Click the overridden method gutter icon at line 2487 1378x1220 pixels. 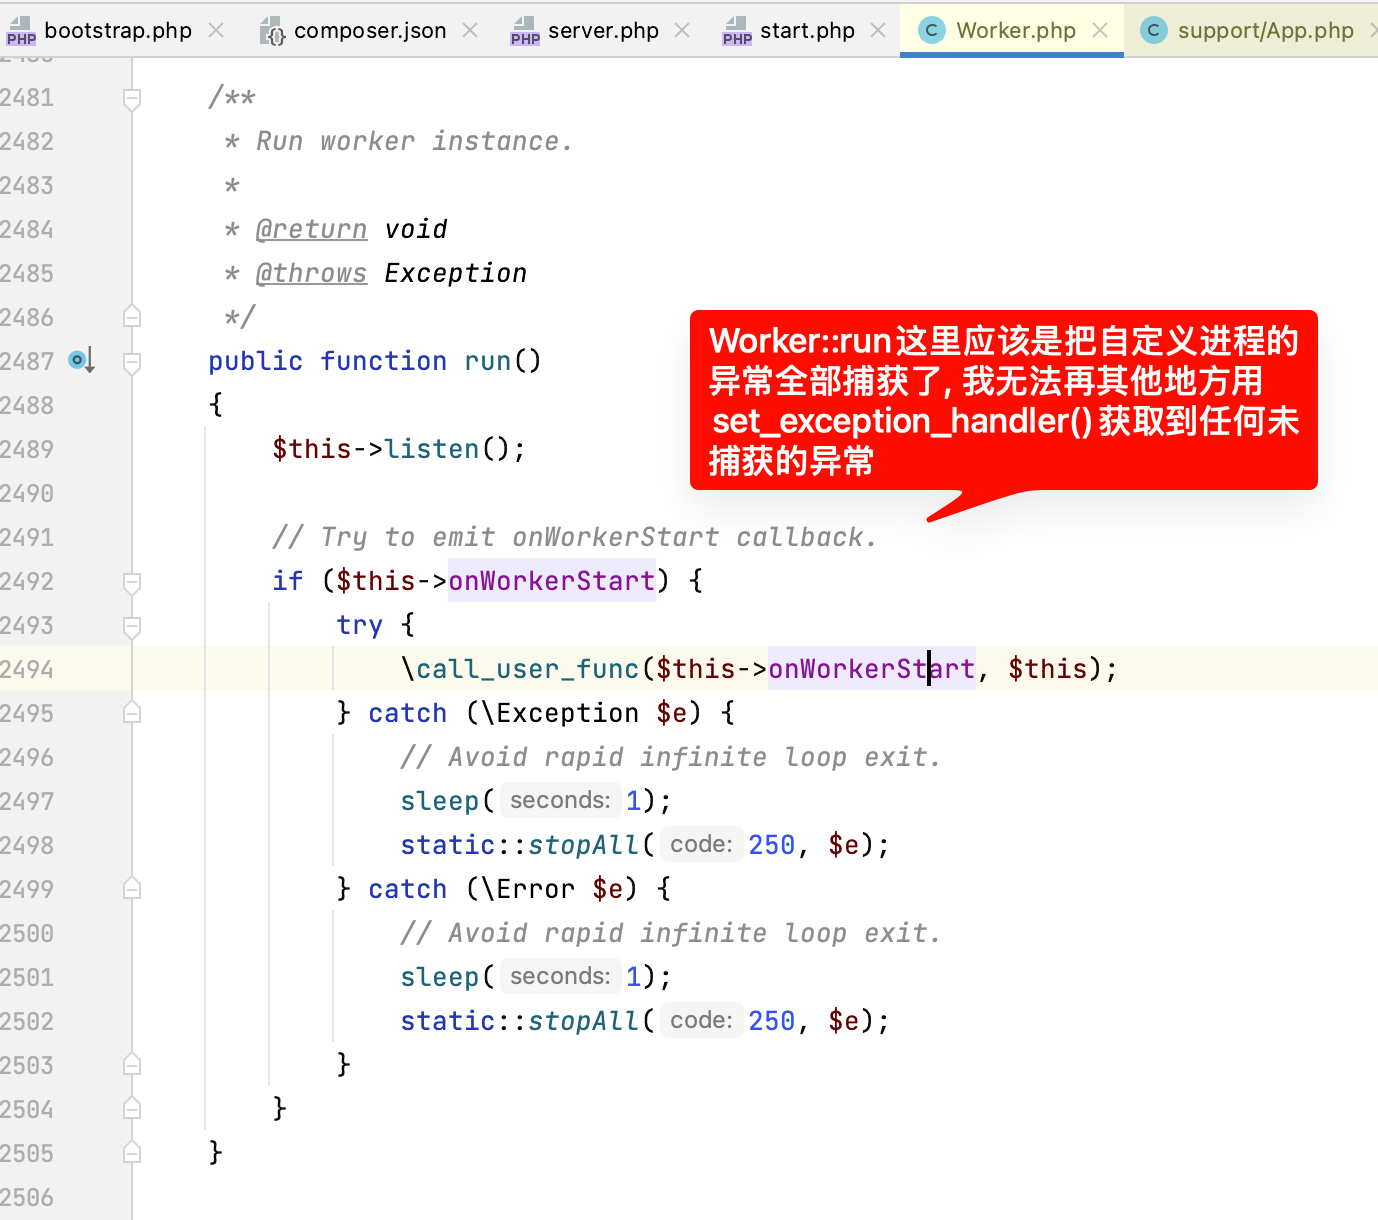(80, 360)
